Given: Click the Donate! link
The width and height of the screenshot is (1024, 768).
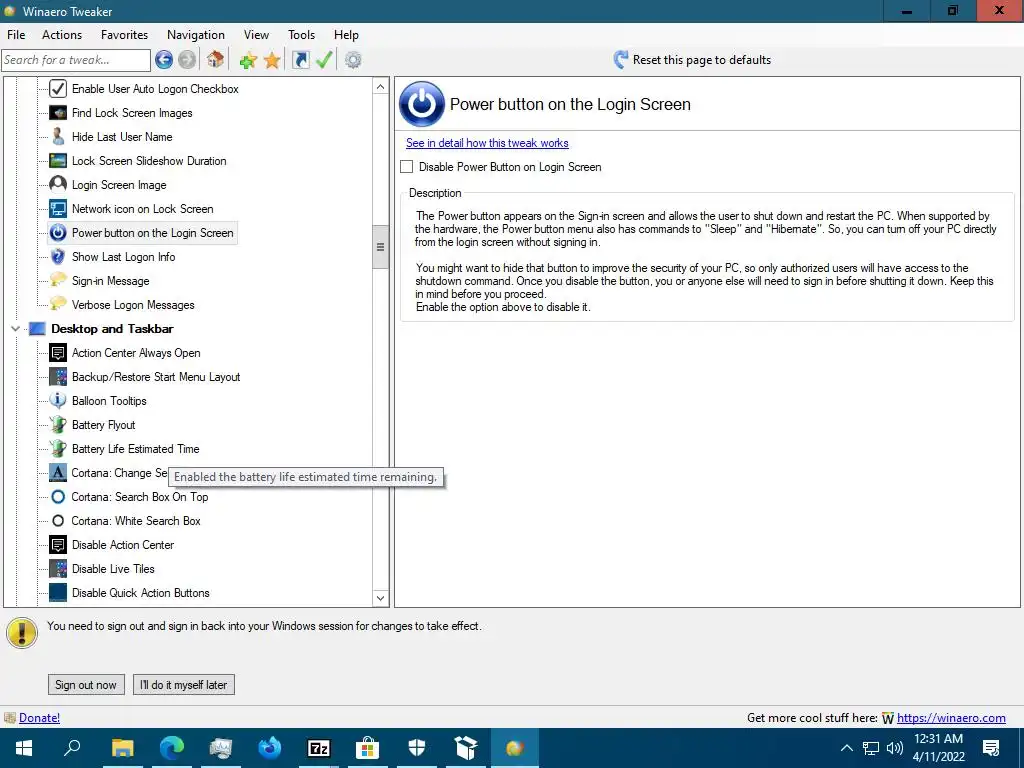Looking at the screenshot, I should click(x=39, y=718).
